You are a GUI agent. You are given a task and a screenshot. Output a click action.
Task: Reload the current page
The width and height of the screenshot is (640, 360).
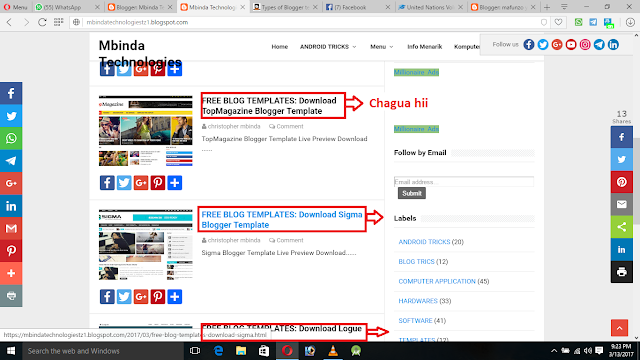tap(42, 22)
